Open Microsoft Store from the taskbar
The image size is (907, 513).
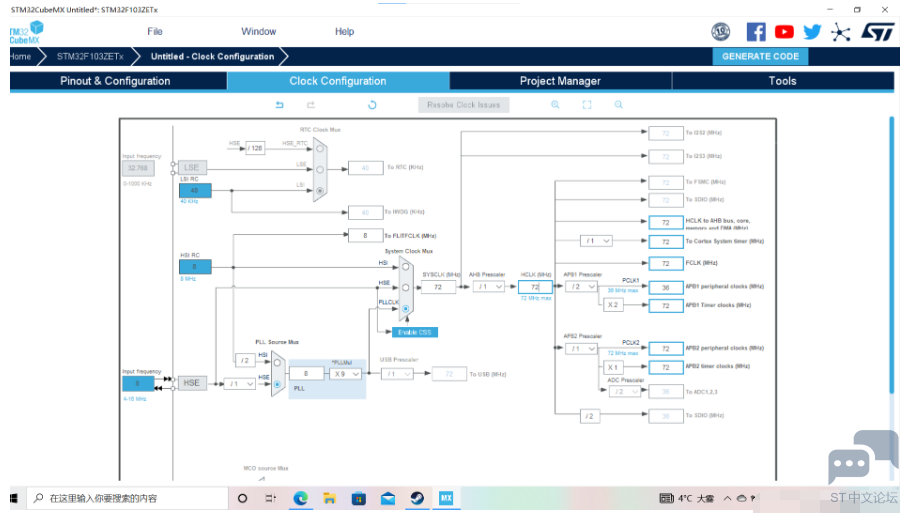point(359,498)
